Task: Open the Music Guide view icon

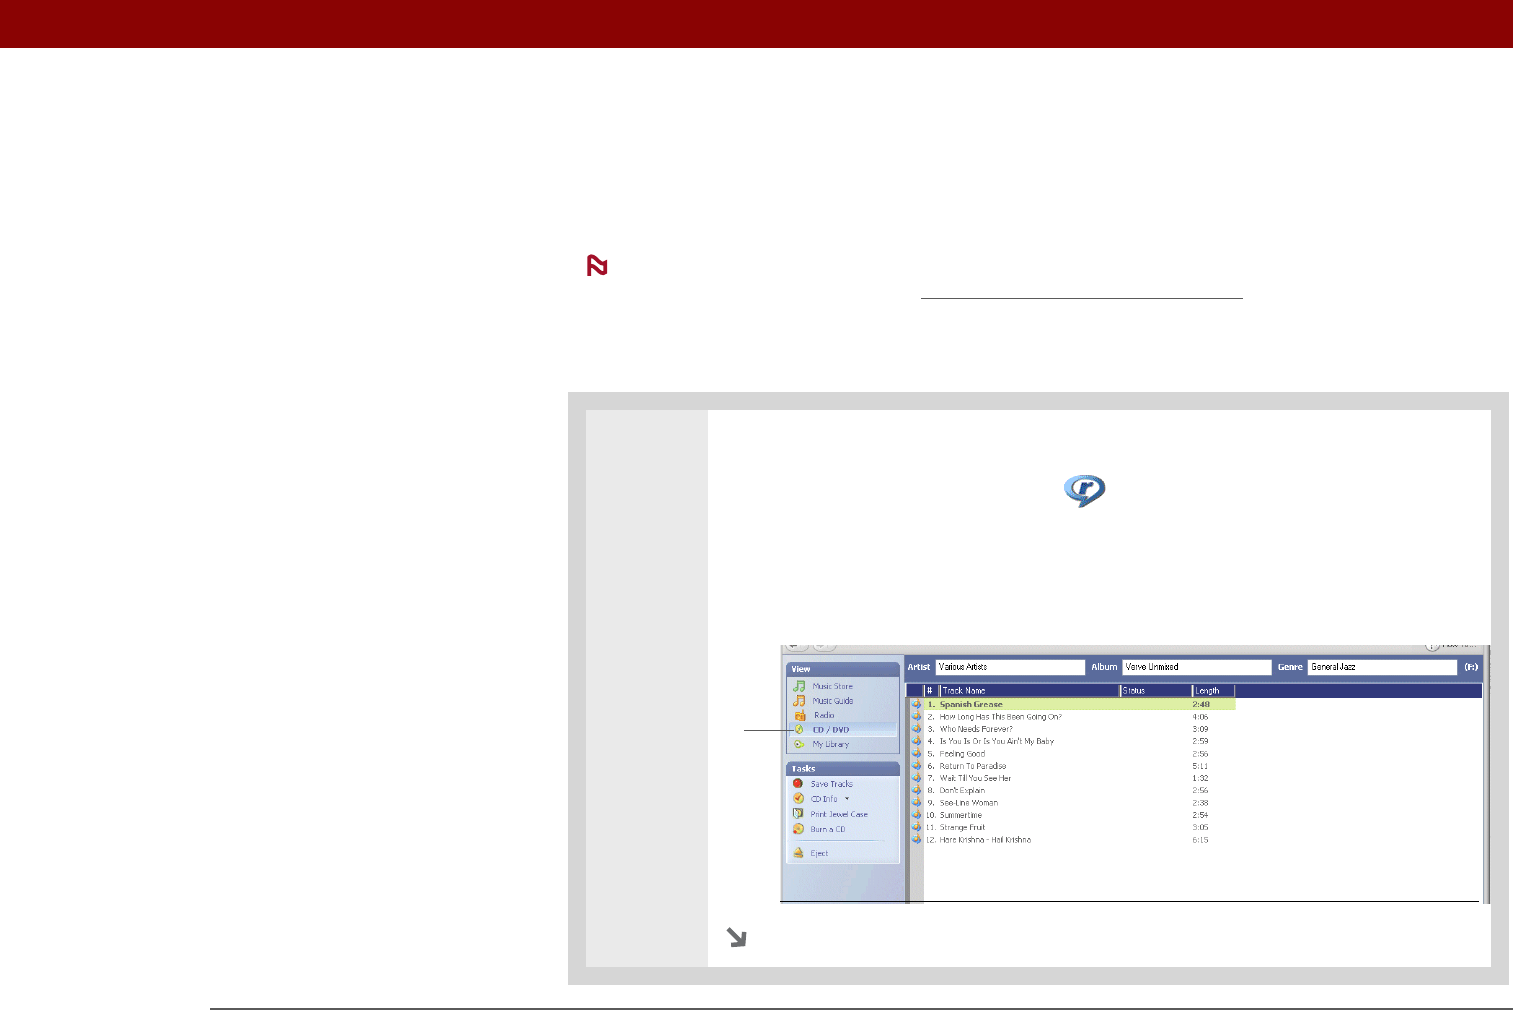Action: click(x=799, y=701)
